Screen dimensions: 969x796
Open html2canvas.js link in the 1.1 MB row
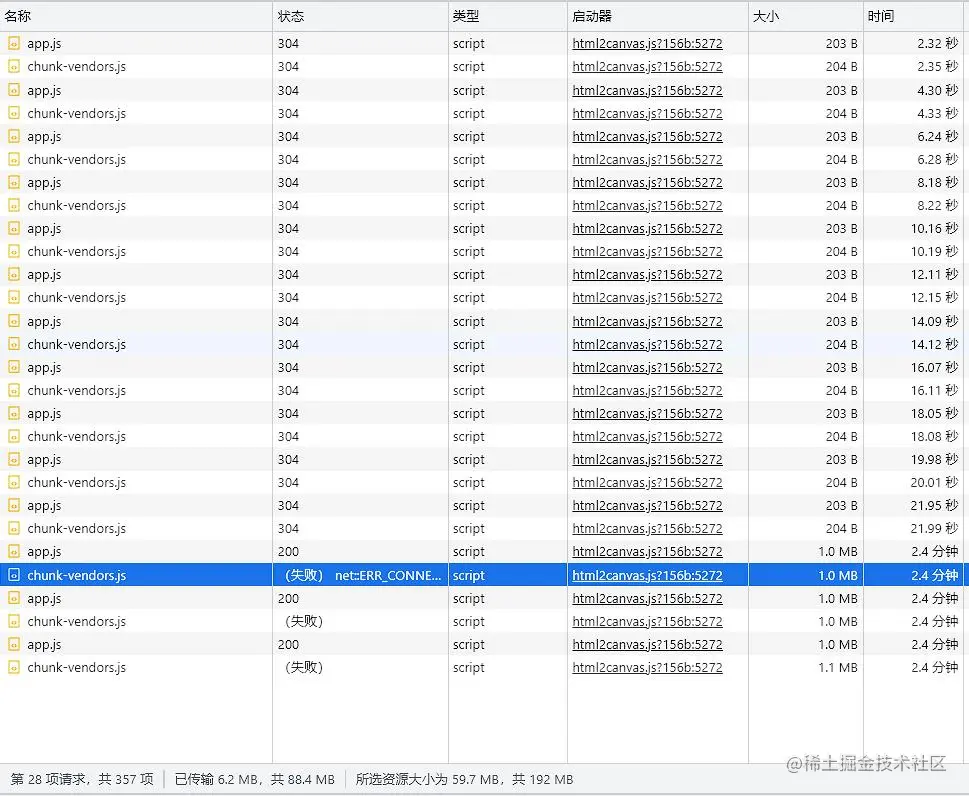click(647, 667)
